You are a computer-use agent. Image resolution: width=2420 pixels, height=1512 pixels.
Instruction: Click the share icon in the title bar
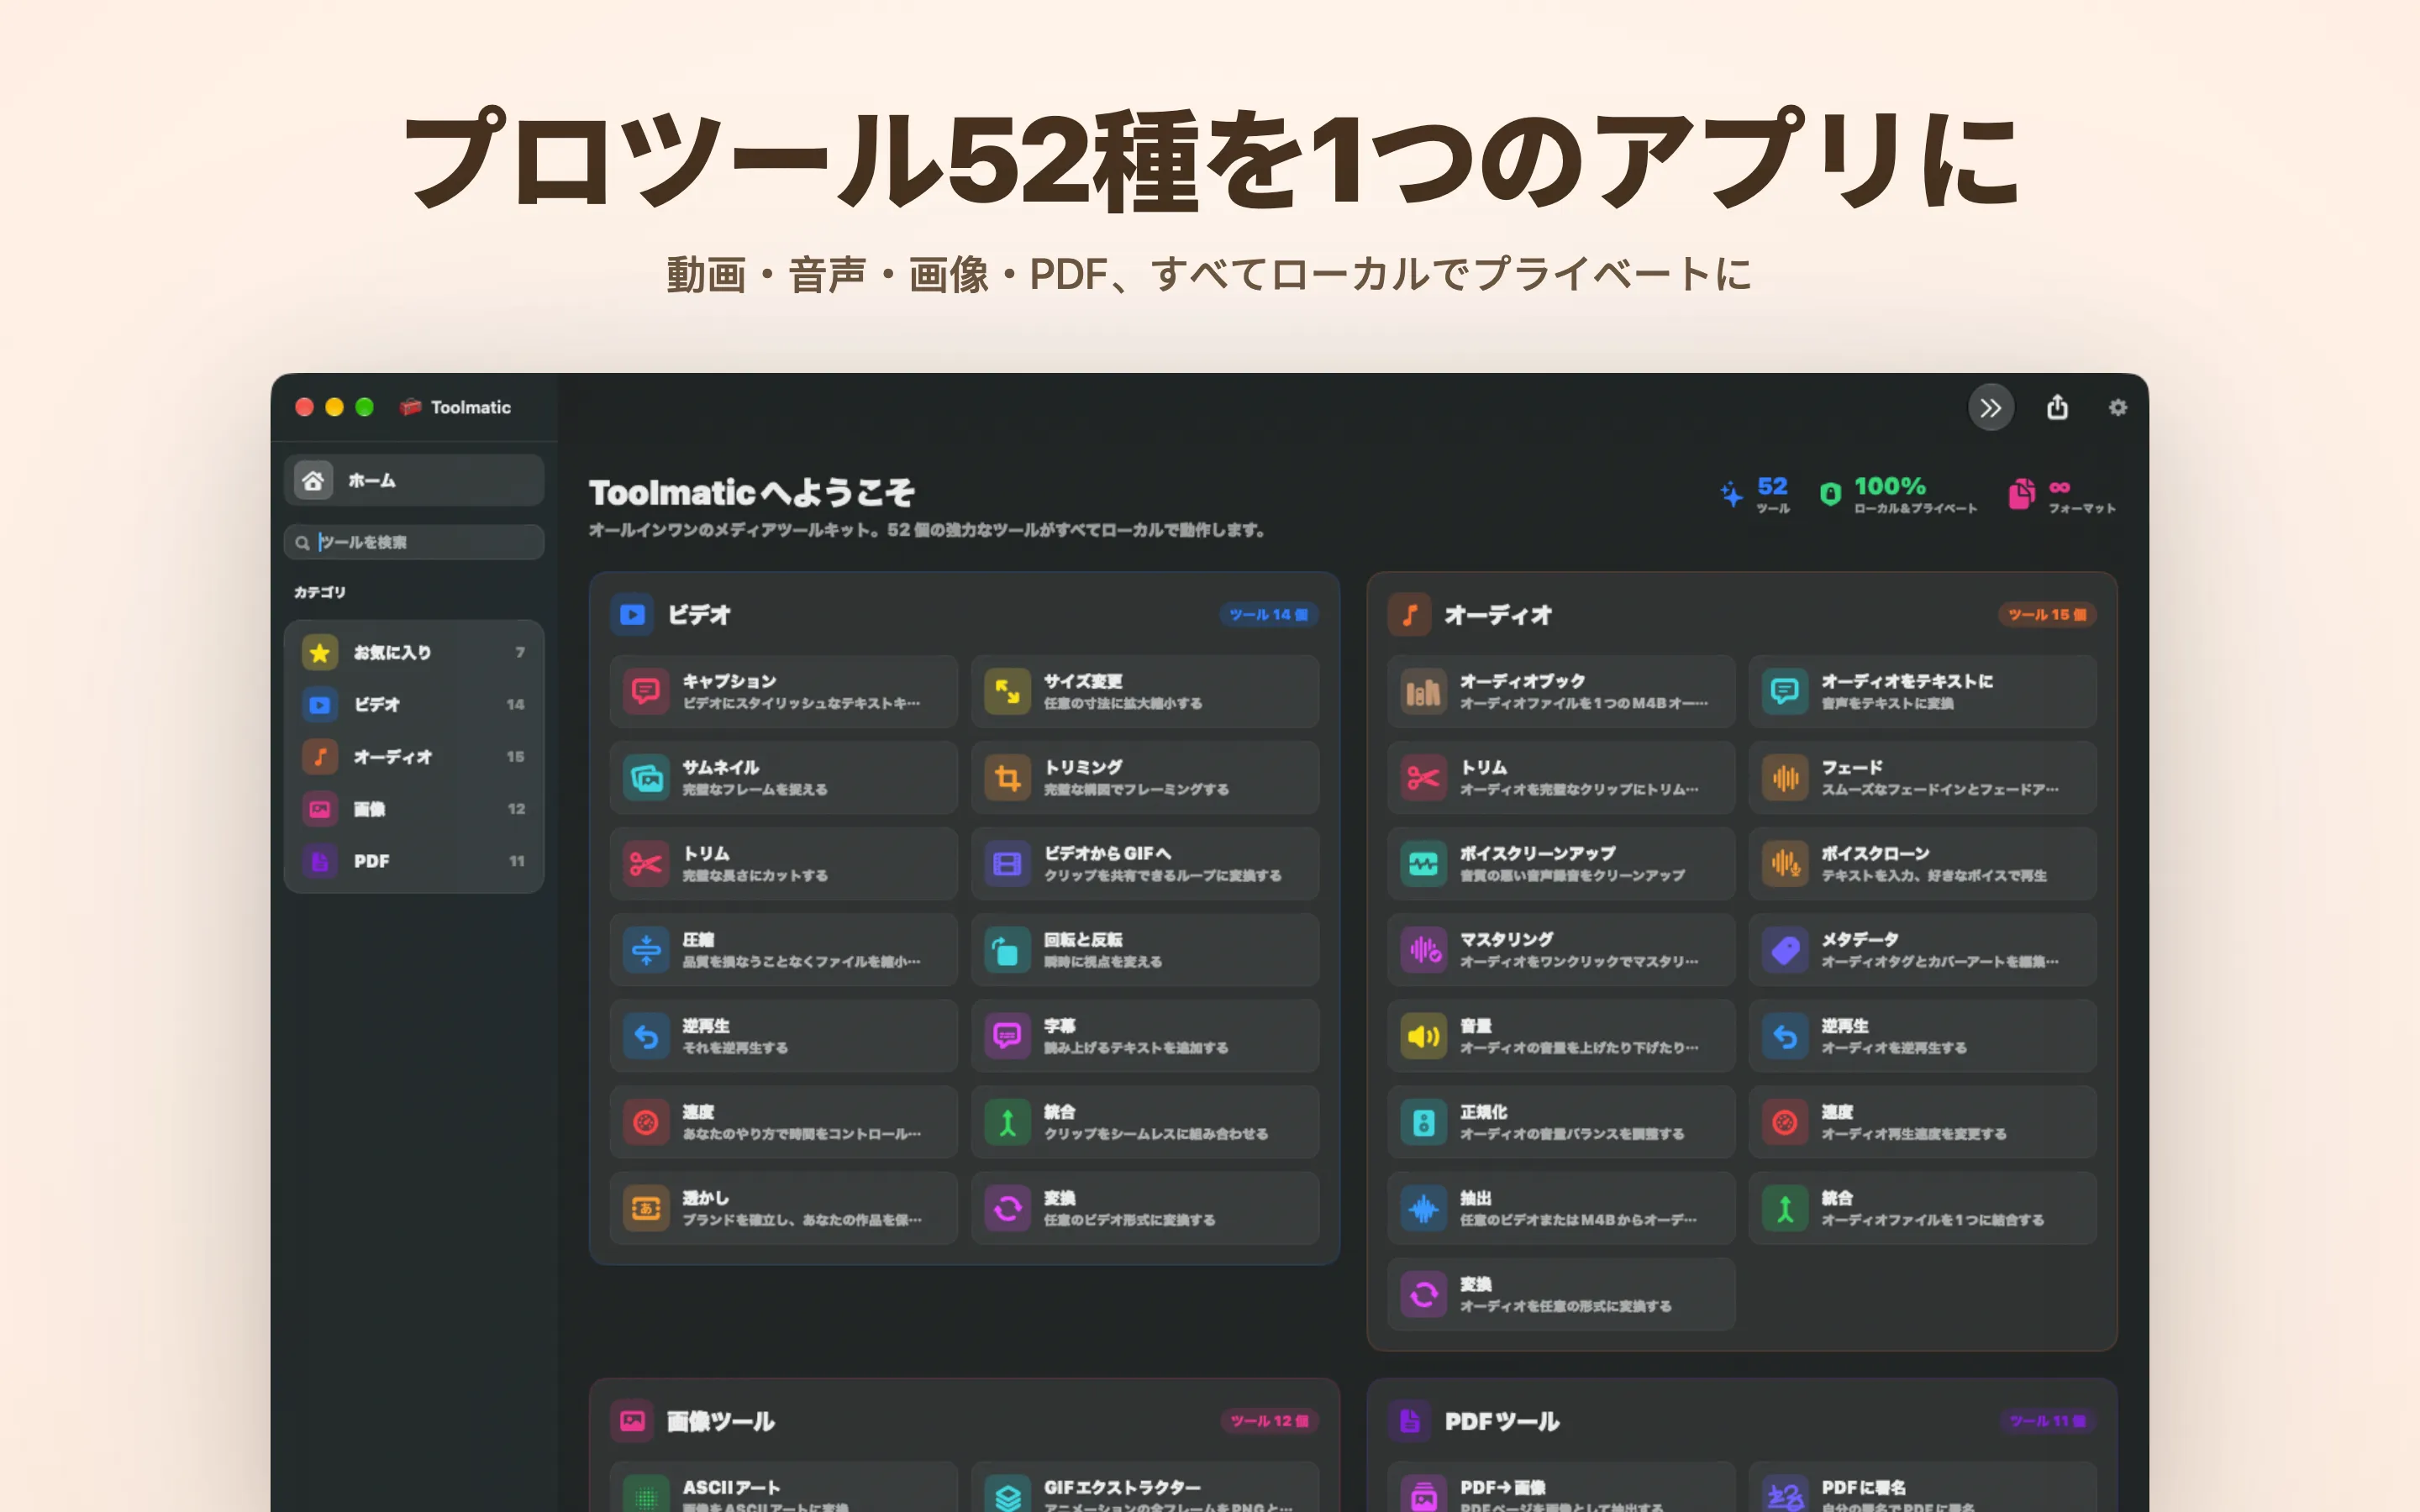pos(2057,407)
